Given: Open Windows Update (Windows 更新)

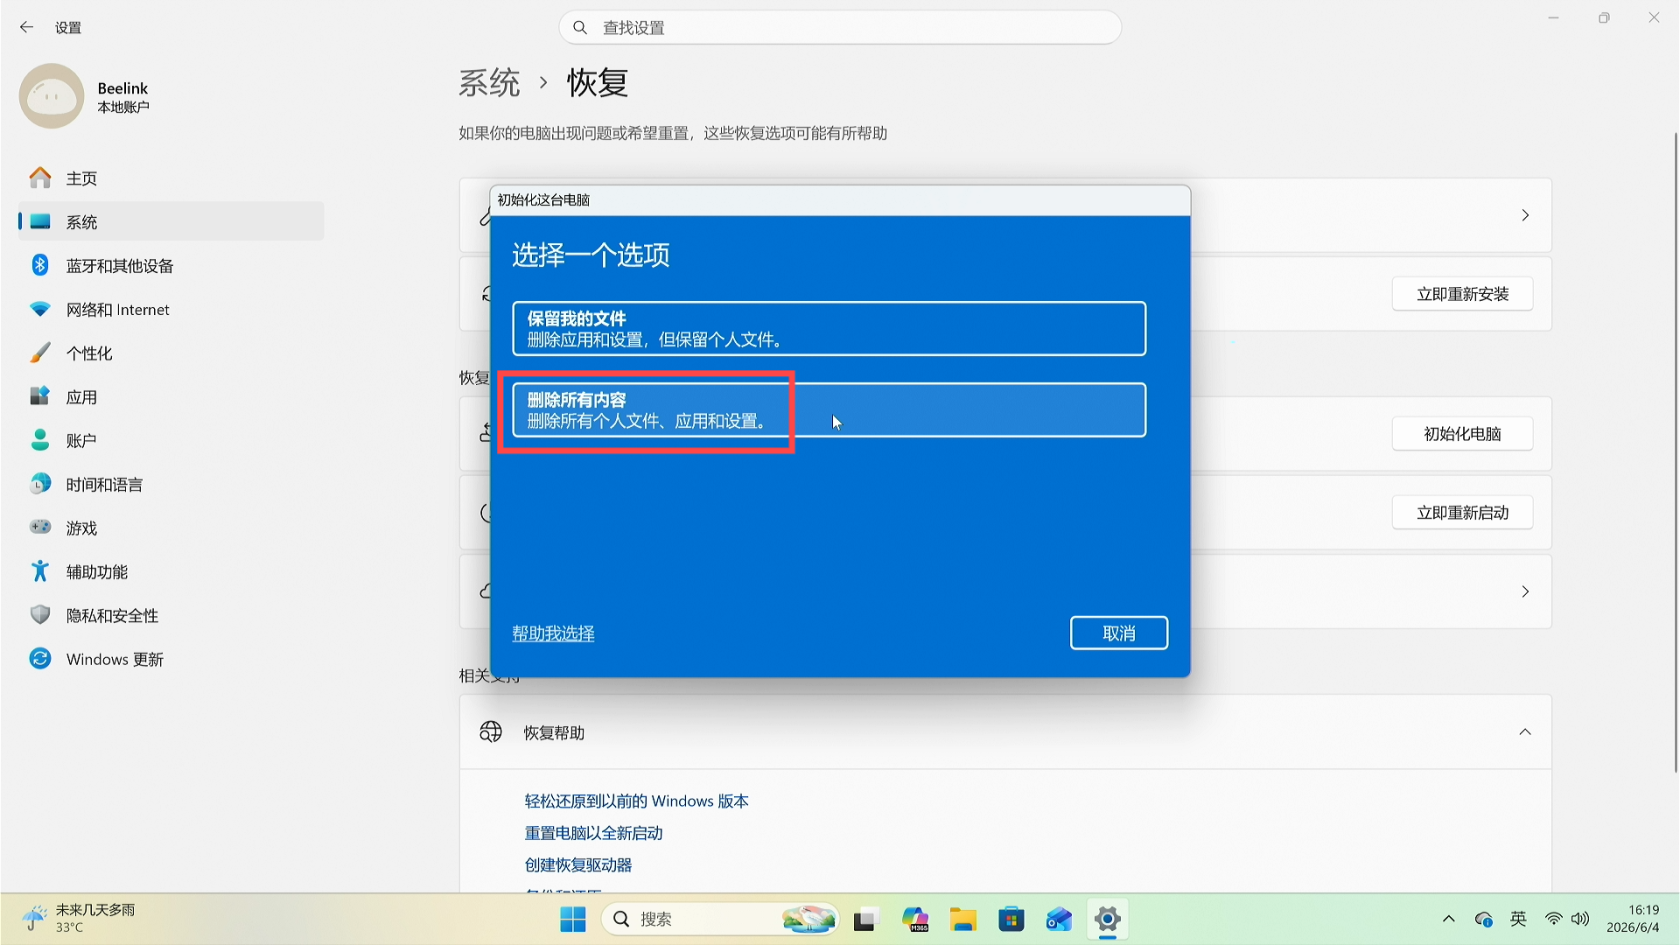Looking at the screenshot, I should (x=170, y=660).
